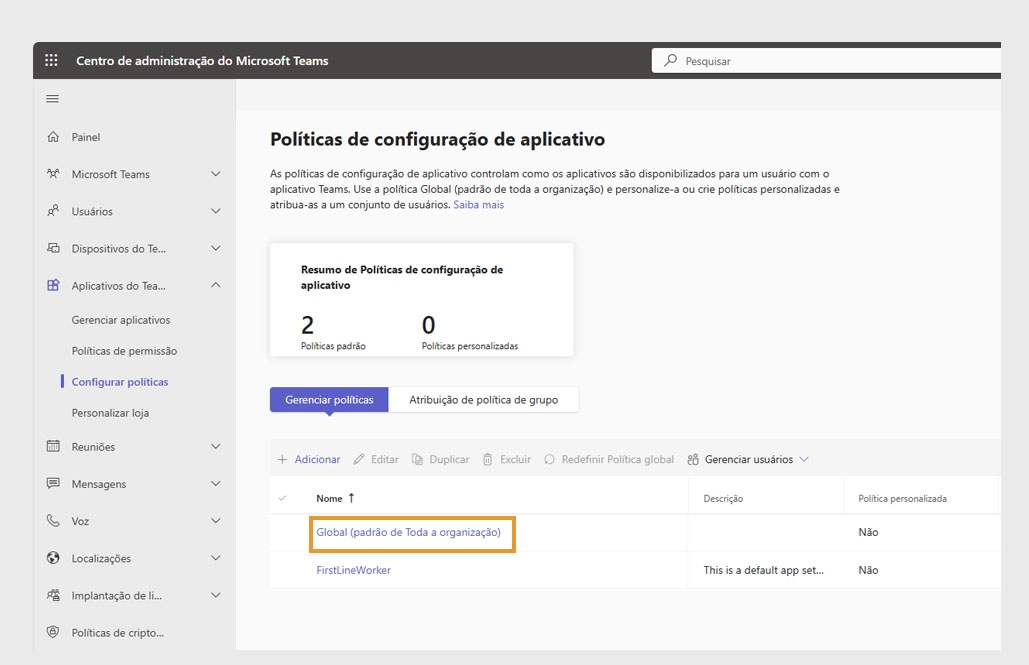The height and width of the screenshot is (665, 1029).
Task: Select the Gerenciar políticas tab
Action: 328,399
